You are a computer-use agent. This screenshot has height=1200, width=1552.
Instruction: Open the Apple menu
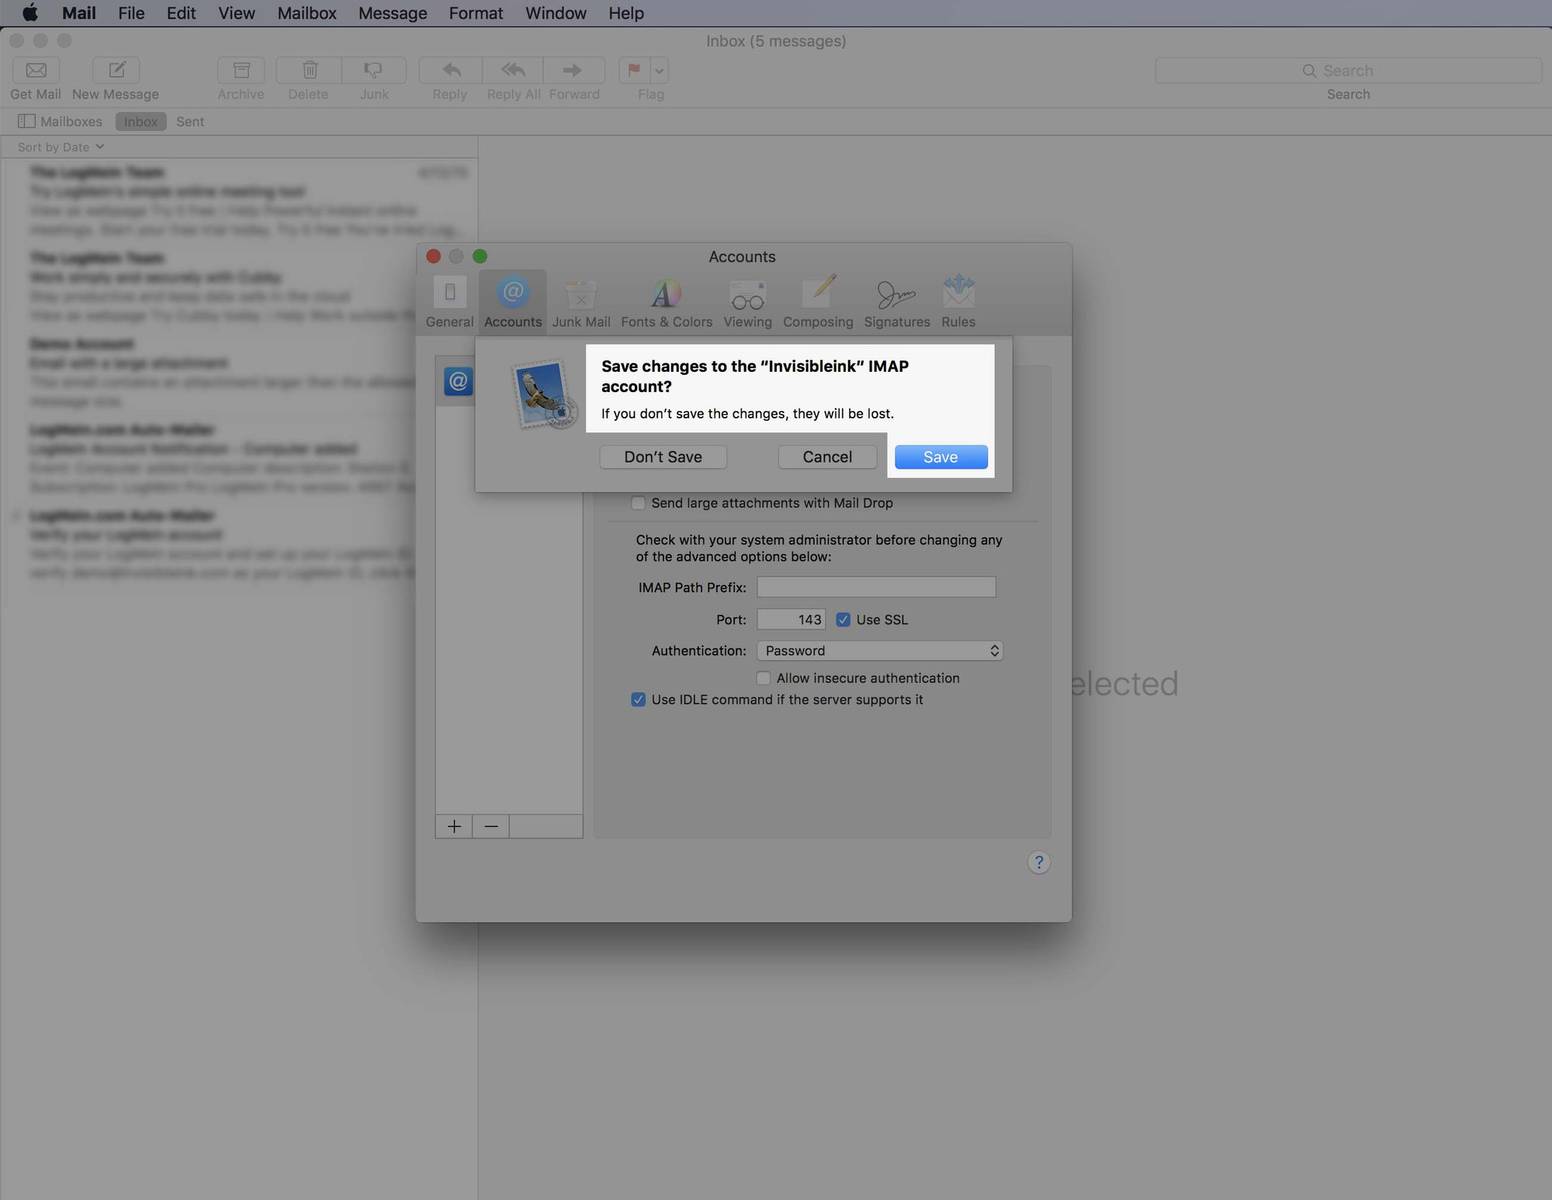coord(30,13)
